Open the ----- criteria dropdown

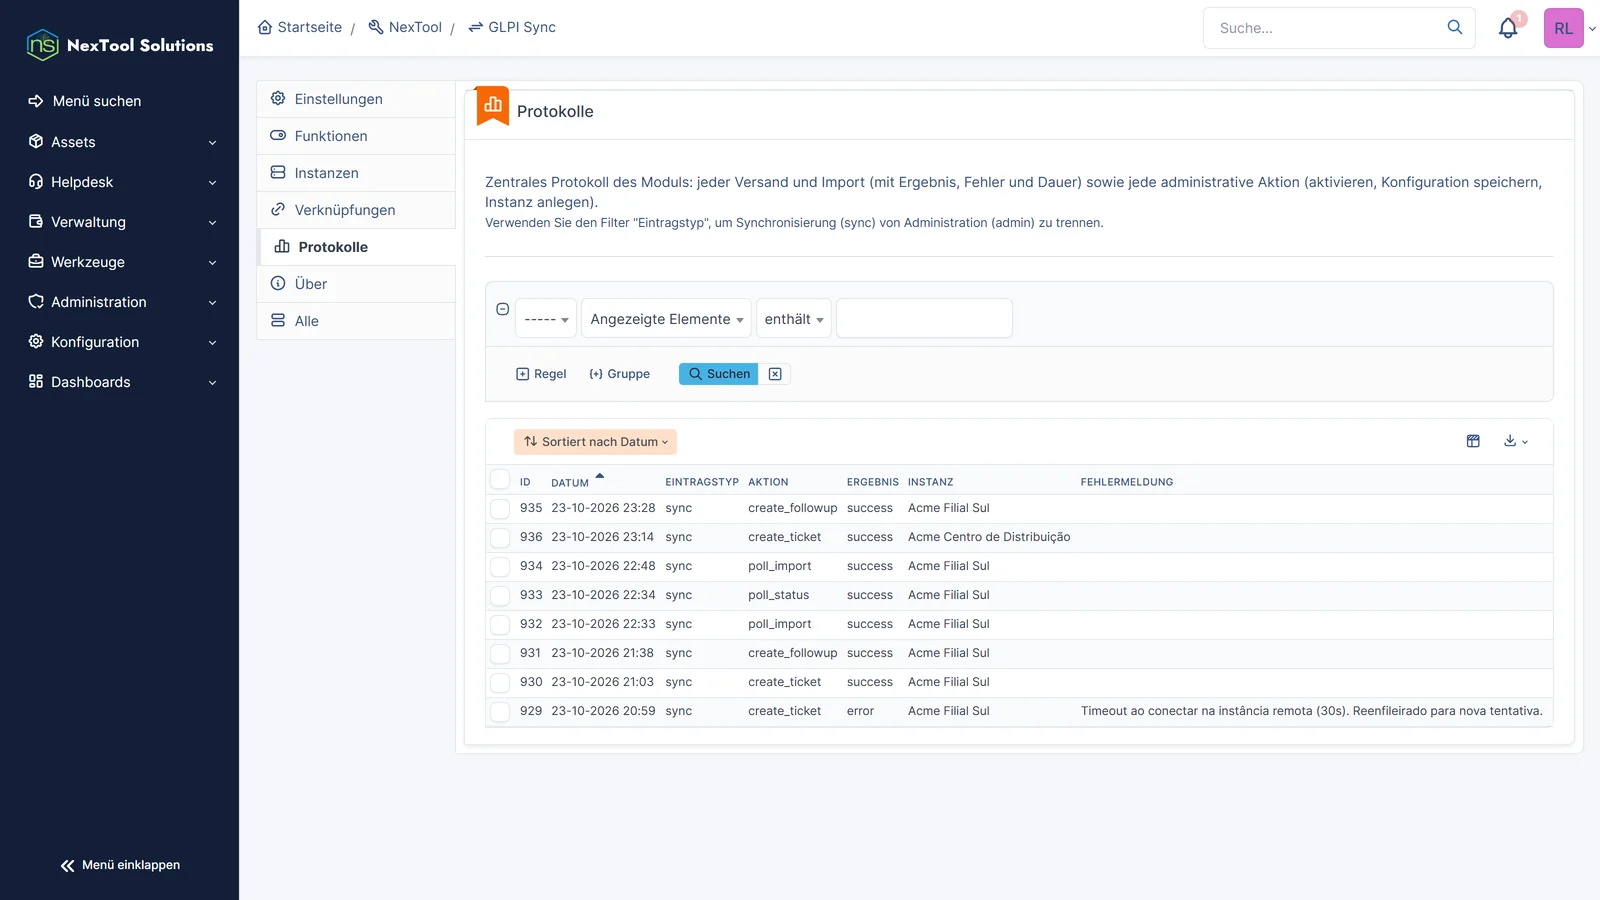point(546,319)
